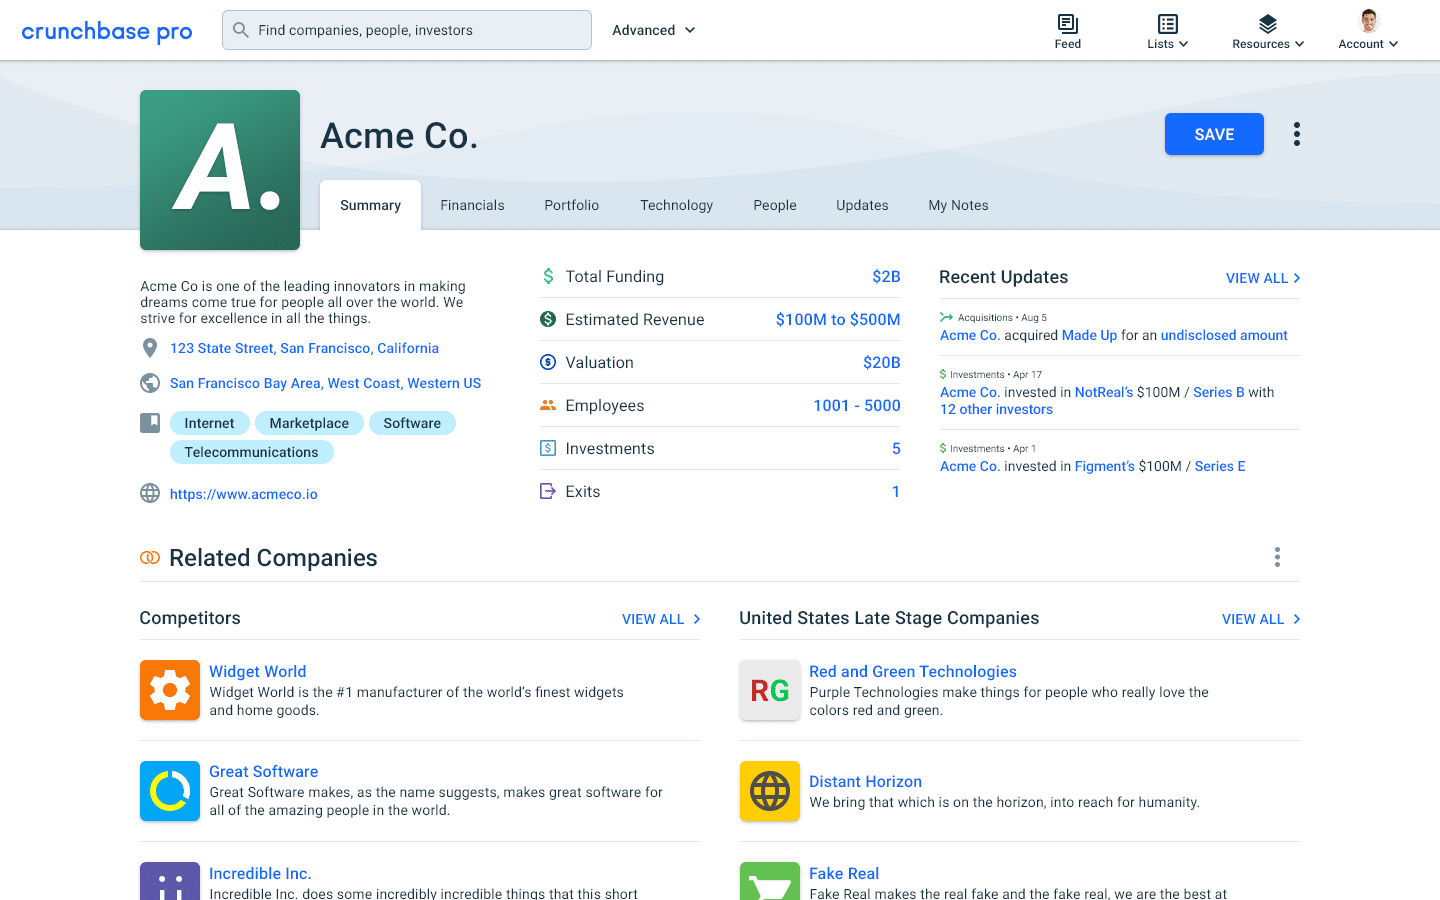Viewport: 1440px width, 900px height.
Task: Click the SAVE button
Action: point(1214,133)
